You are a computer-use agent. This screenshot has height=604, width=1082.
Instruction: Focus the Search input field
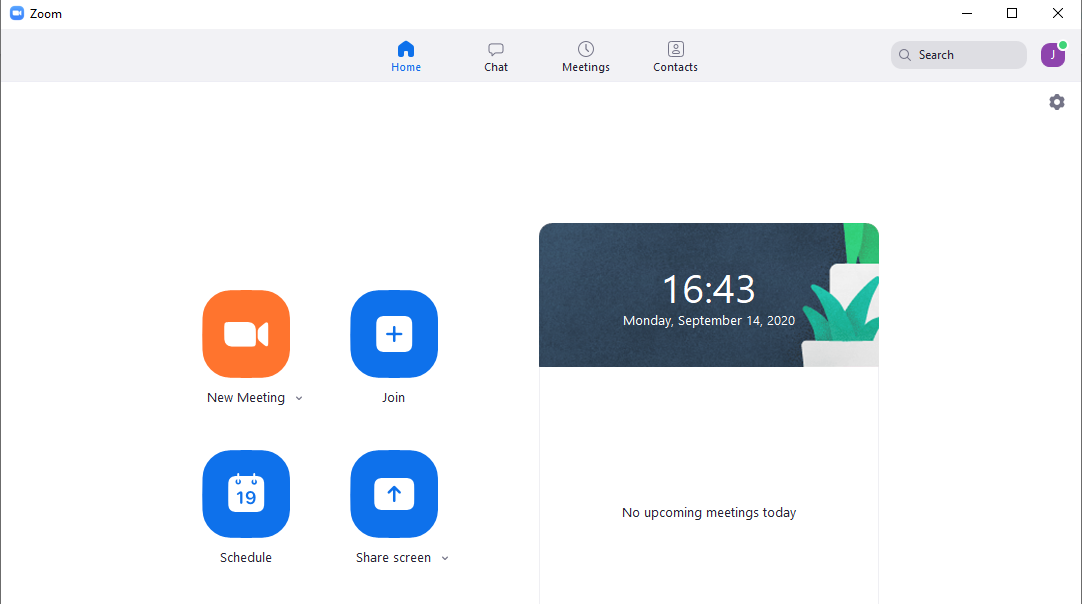tap(958, 55)
